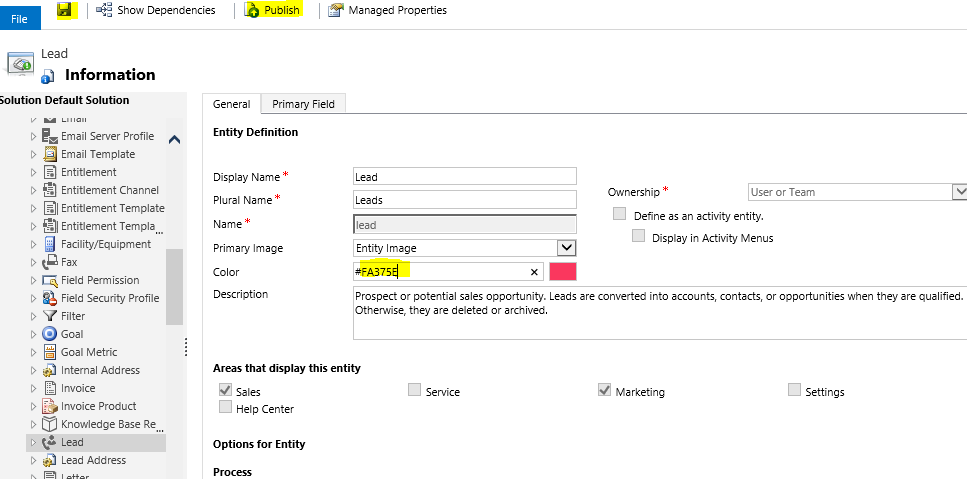
Task: Open the Primary Image dropdown
Action: [x=566, y=248]
